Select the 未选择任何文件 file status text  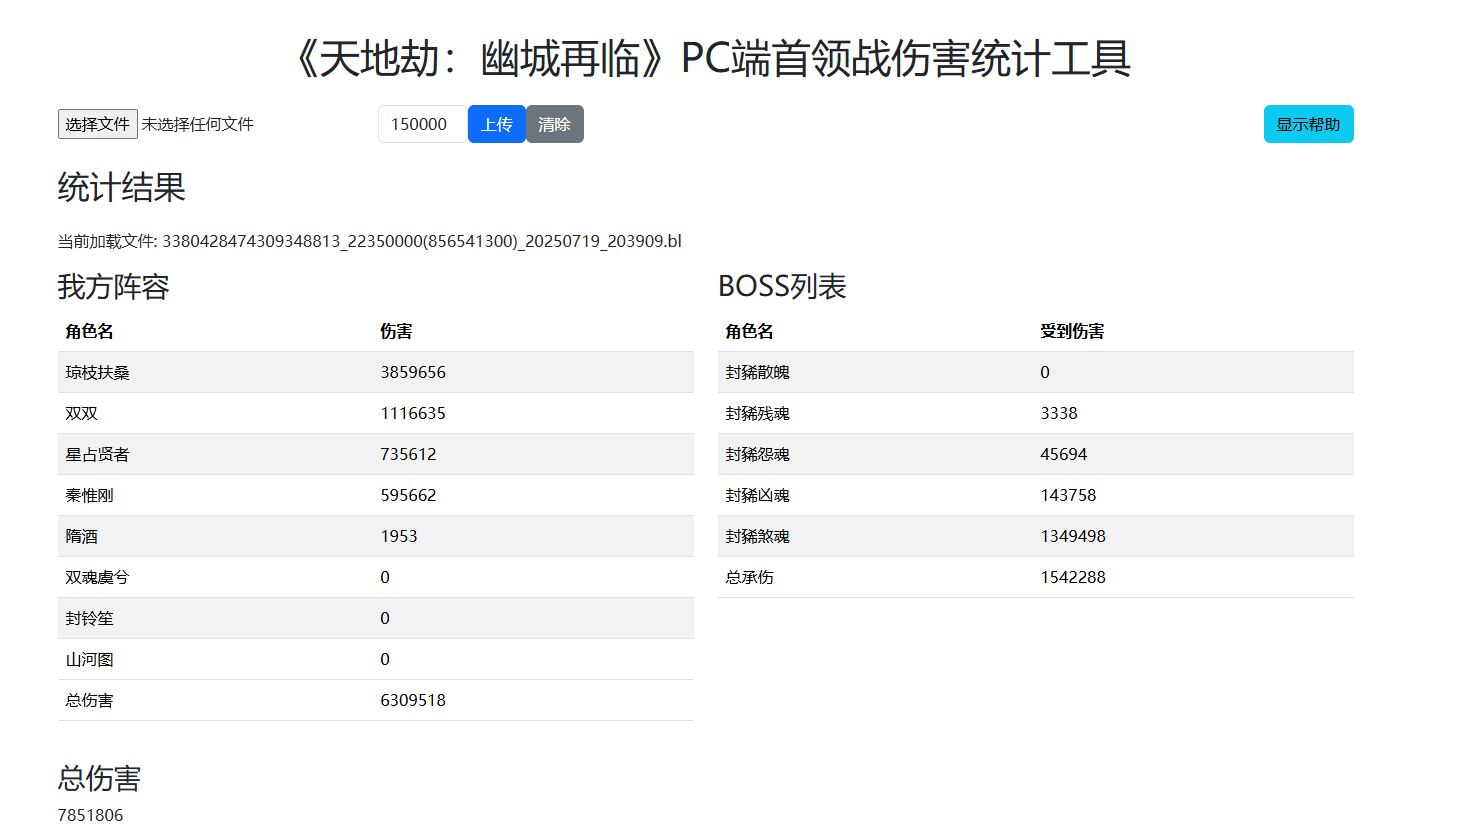[x=198, y=124]
